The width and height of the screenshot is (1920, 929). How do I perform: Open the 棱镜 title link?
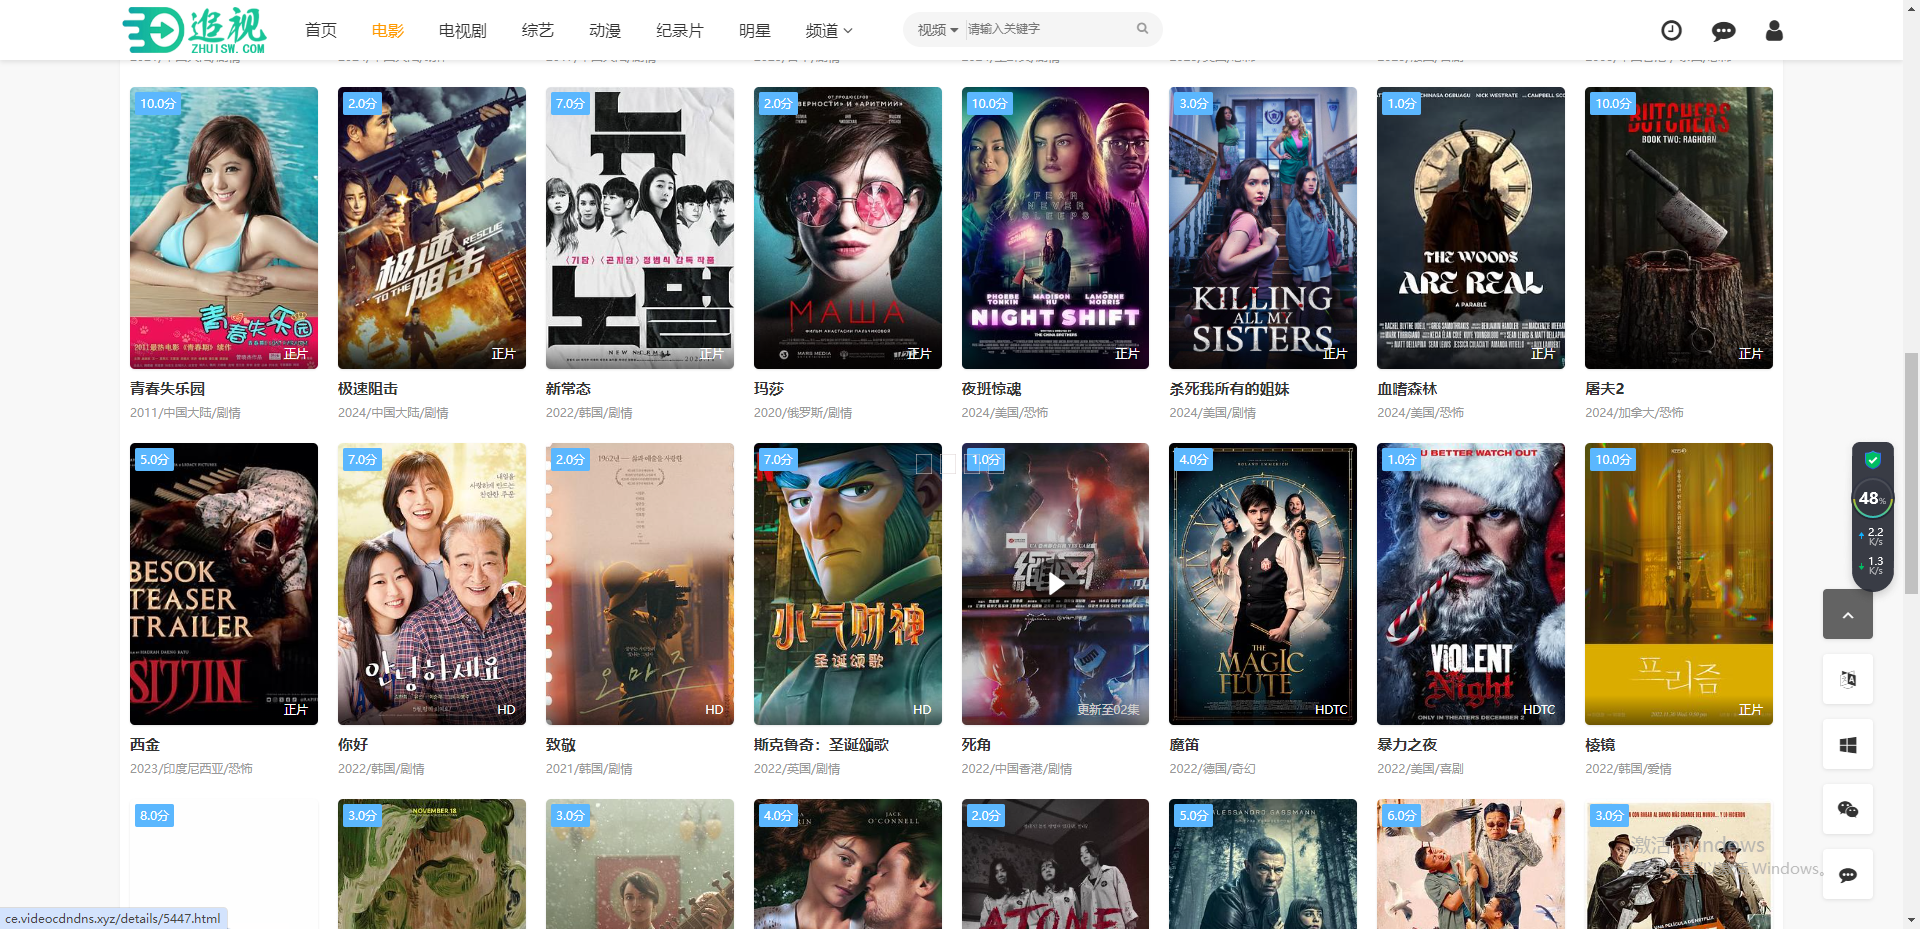point(1600,745)
